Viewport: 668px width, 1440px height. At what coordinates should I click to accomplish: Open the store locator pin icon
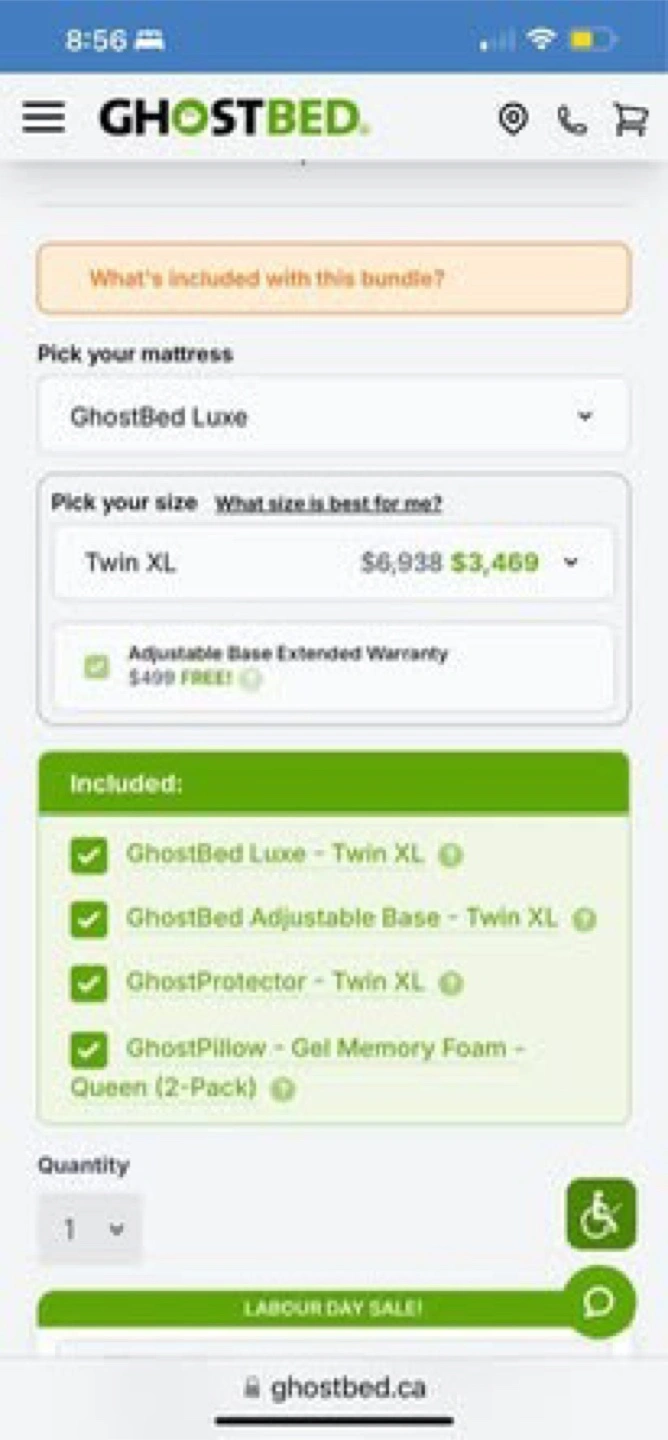(513, 119)
